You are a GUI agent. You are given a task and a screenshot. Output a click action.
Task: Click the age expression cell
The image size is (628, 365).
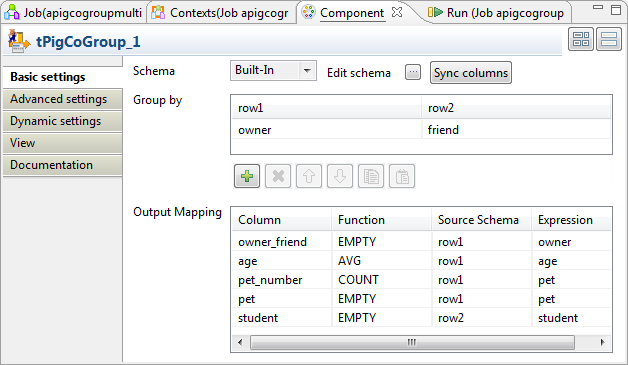click(x=572, y=261)
